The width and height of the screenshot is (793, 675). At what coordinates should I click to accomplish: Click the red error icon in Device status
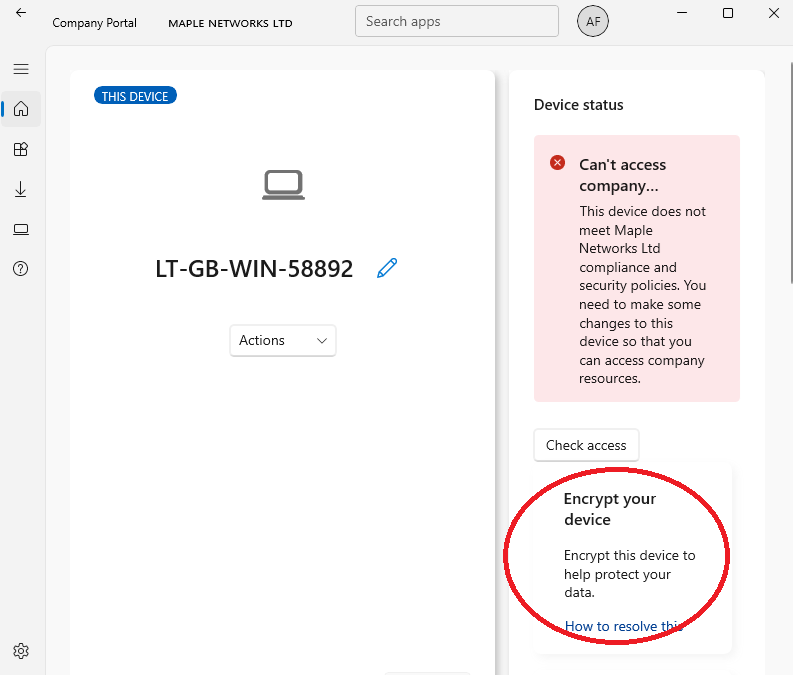(x=557, y=163)
